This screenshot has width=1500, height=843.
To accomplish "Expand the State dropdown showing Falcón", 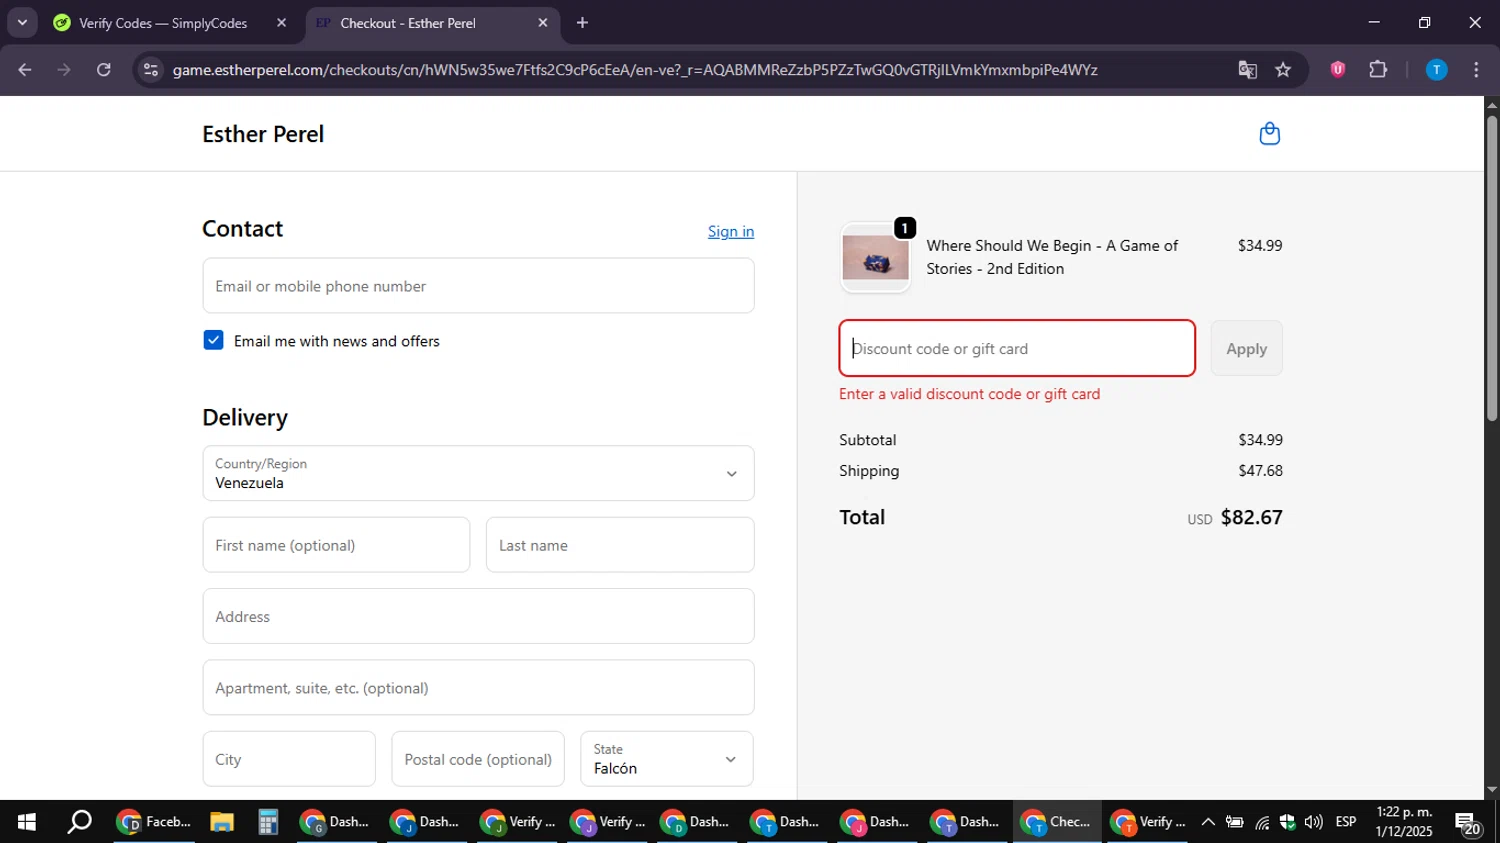I will pos(667,759).
